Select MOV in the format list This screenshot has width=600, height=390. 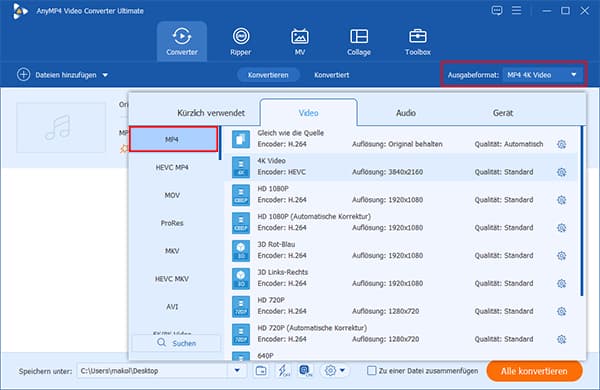pyautogui.click(x=172, y=195)
